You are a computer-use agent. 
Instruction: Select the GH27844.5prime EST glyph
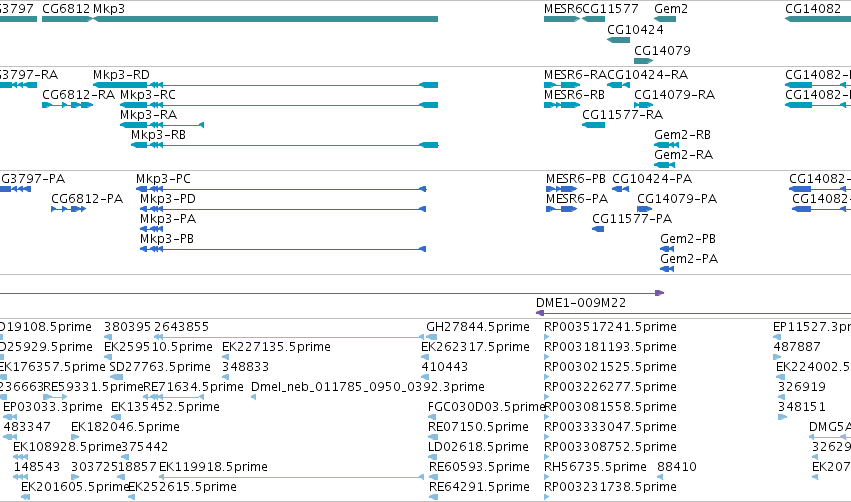pos(431,337)
